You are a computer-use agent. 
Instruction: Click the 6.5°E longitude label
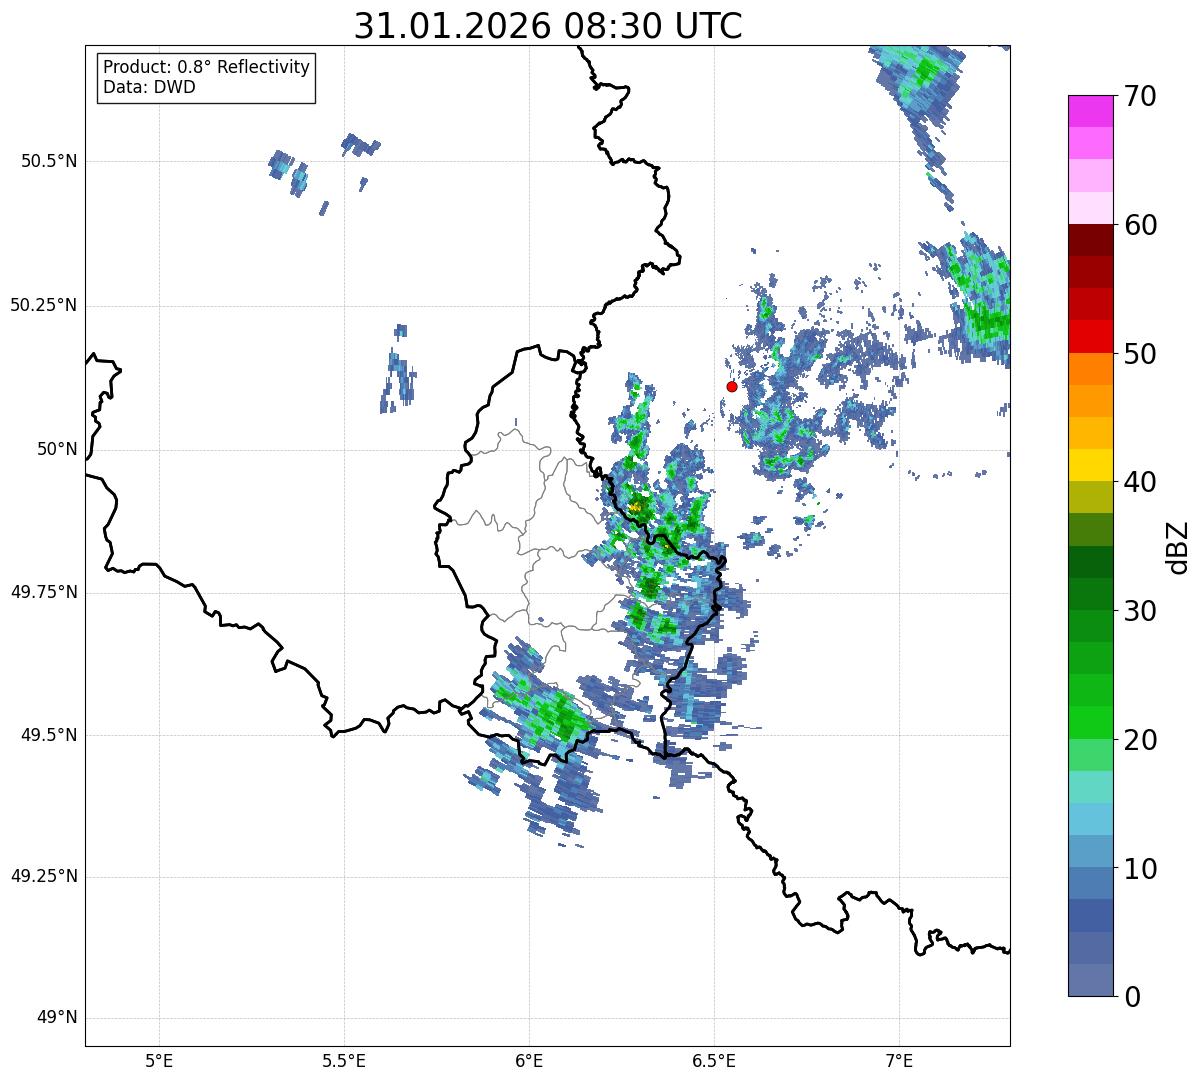click(714, 1060)
